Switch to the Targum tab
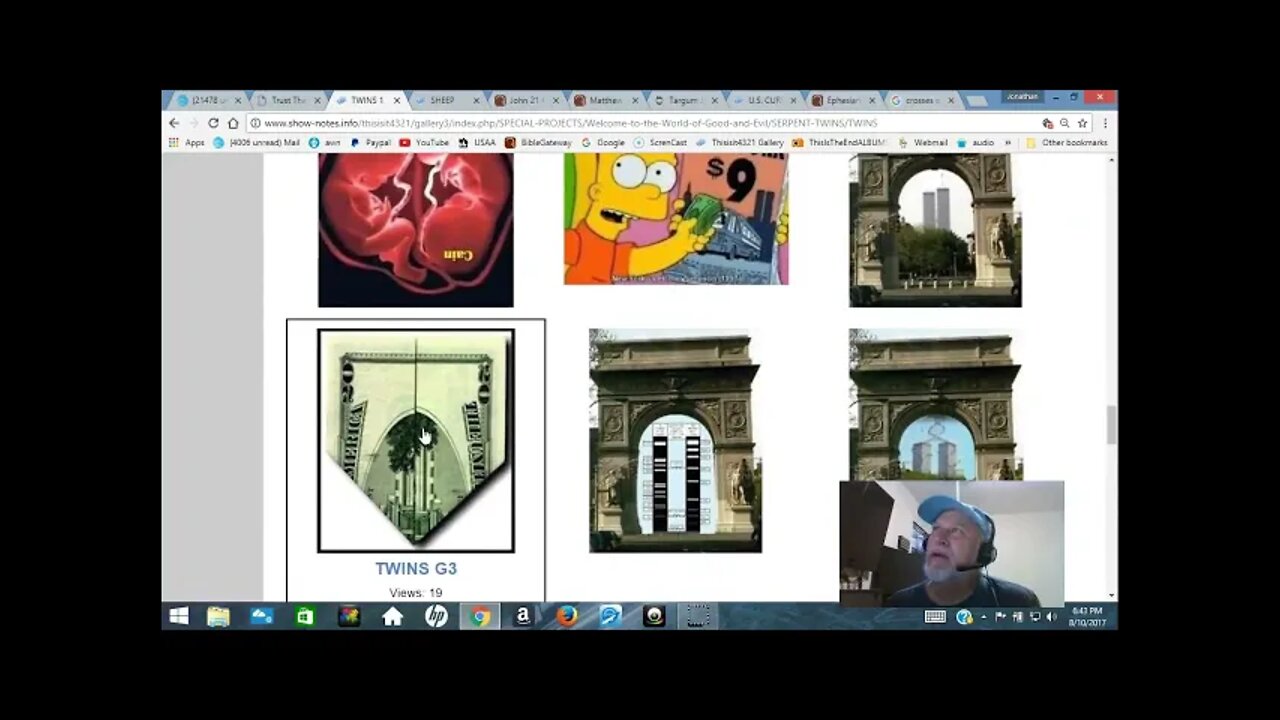This screenshot has width=1280, height=720. point(684,100)
